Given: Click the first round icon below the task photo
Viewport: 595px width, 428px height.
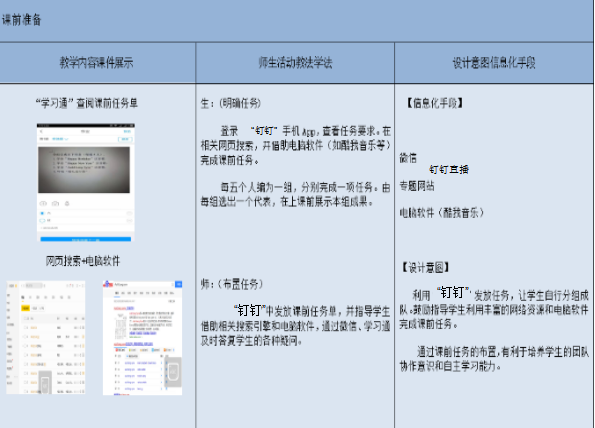Looking at the screenshot, I should coord(43,203).
